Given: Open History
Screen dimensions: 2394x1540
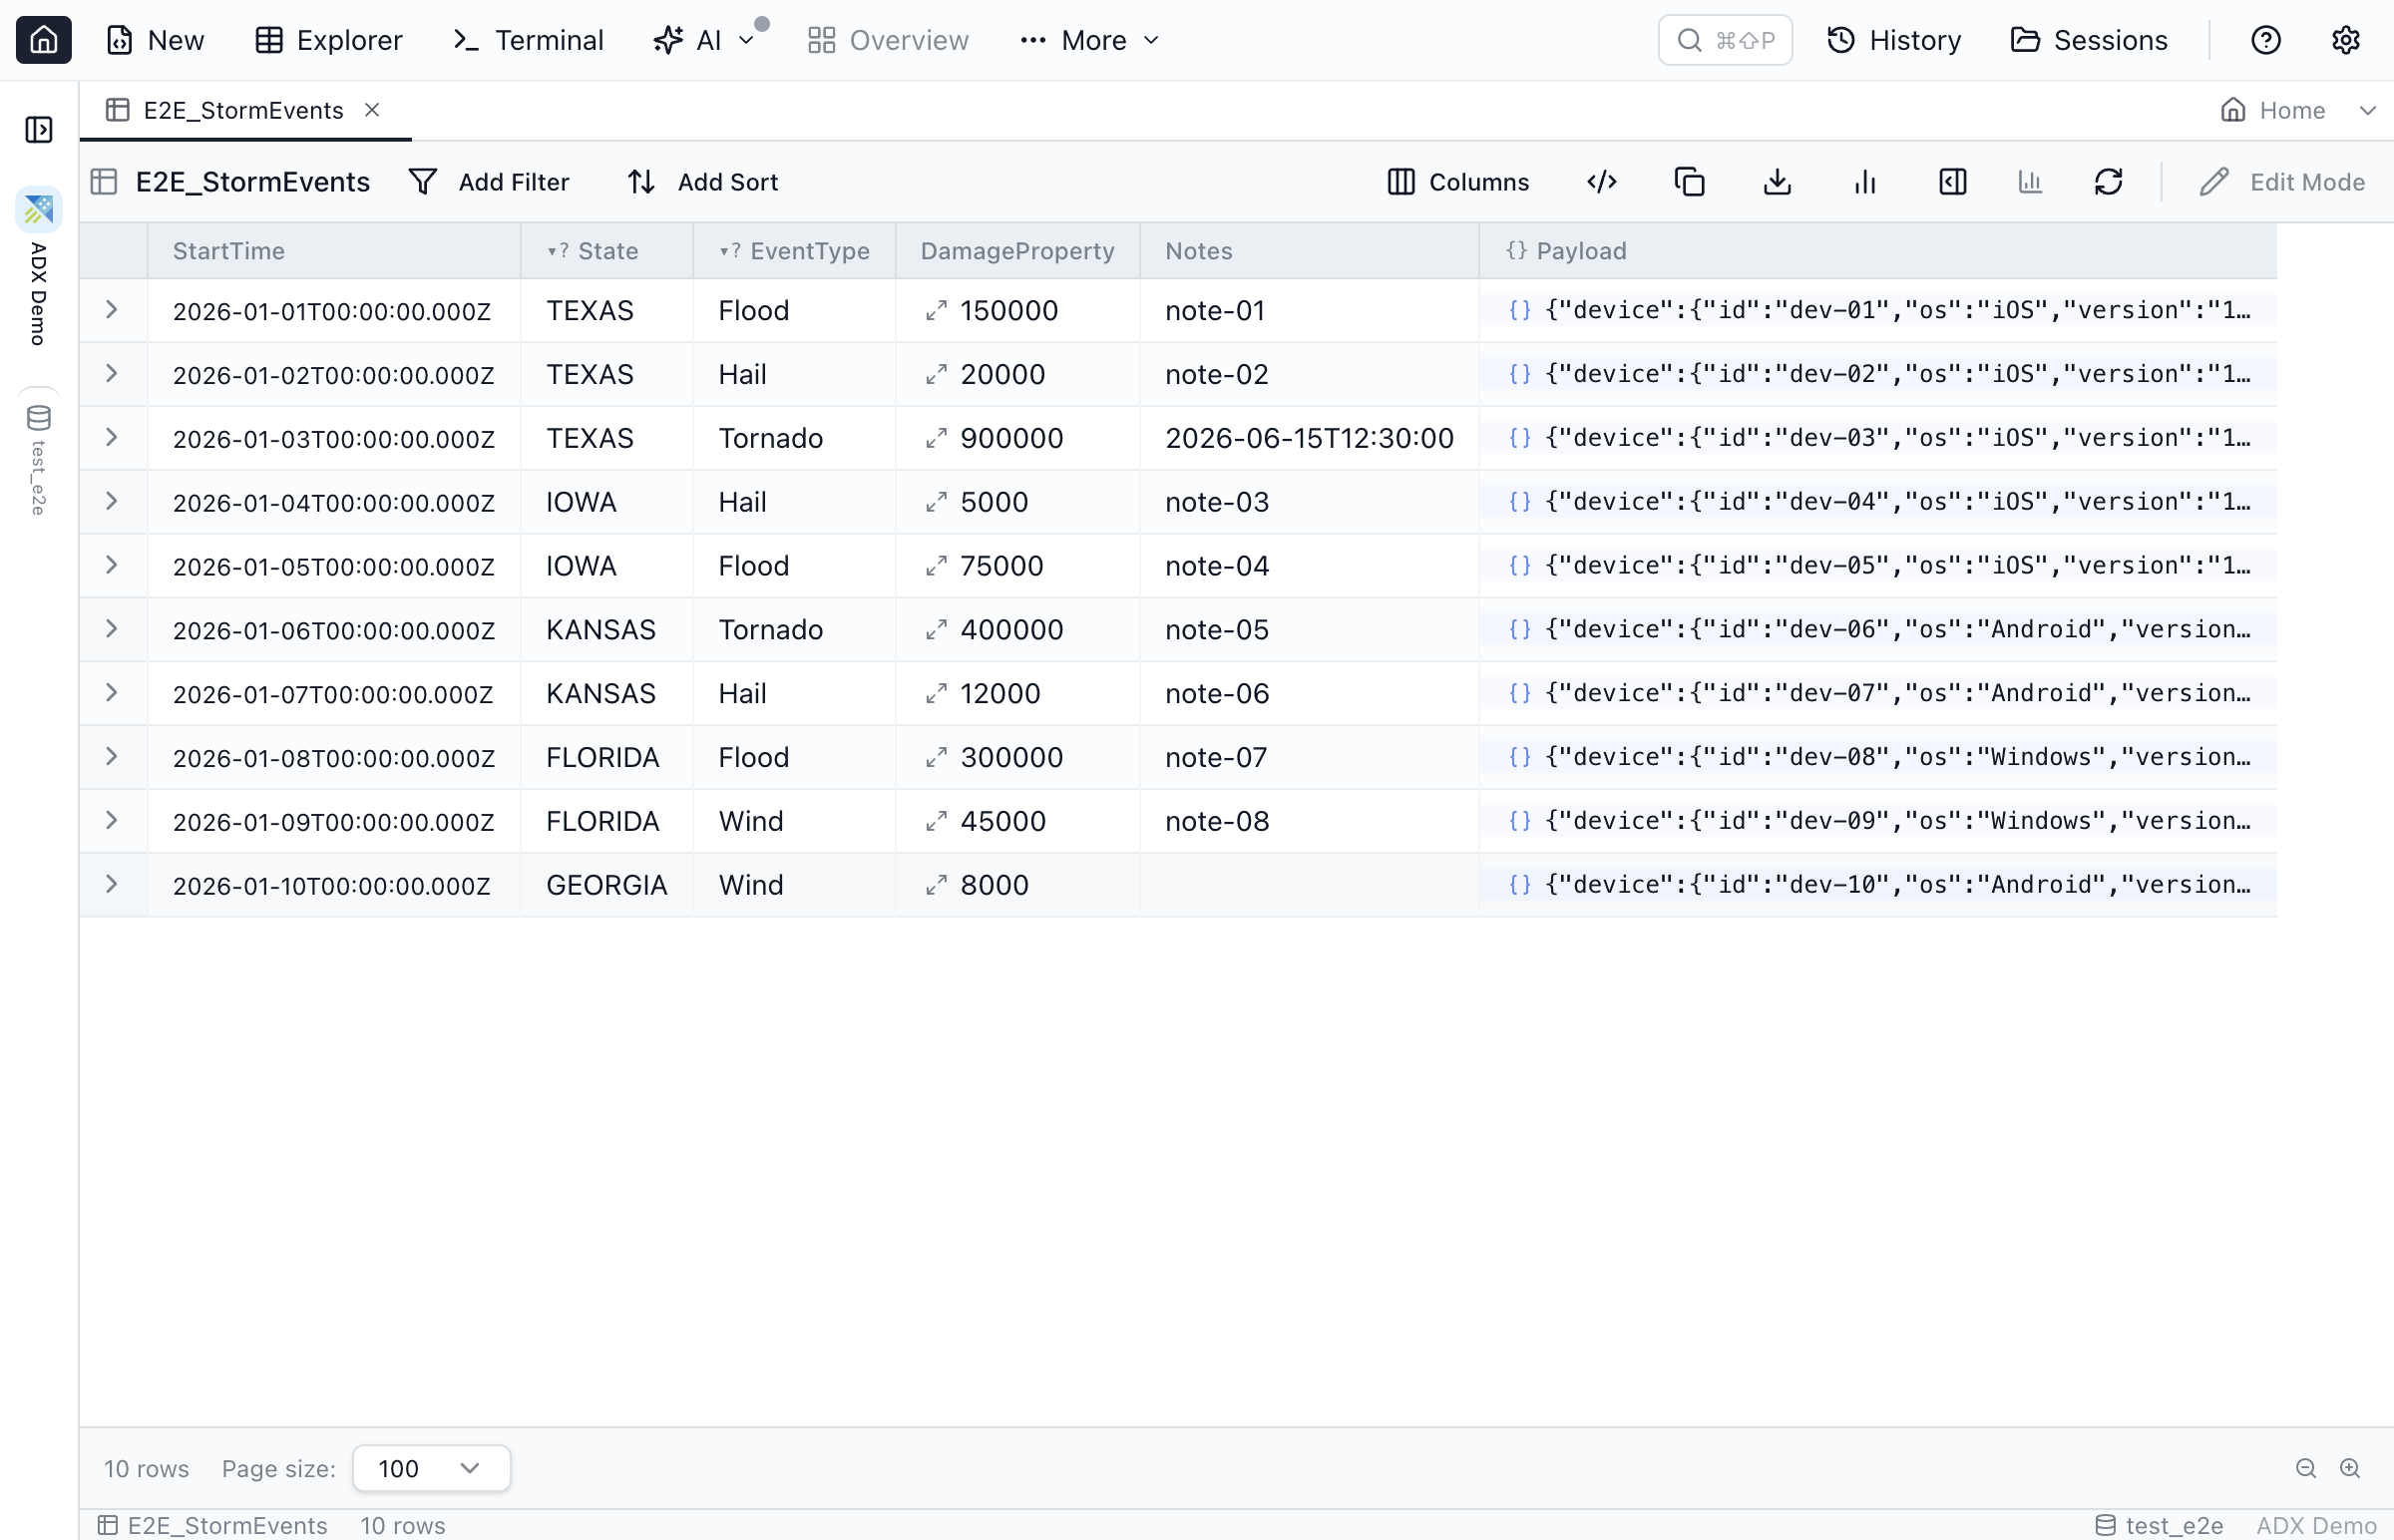Looking at the screenshot, I should (1894, 40).
